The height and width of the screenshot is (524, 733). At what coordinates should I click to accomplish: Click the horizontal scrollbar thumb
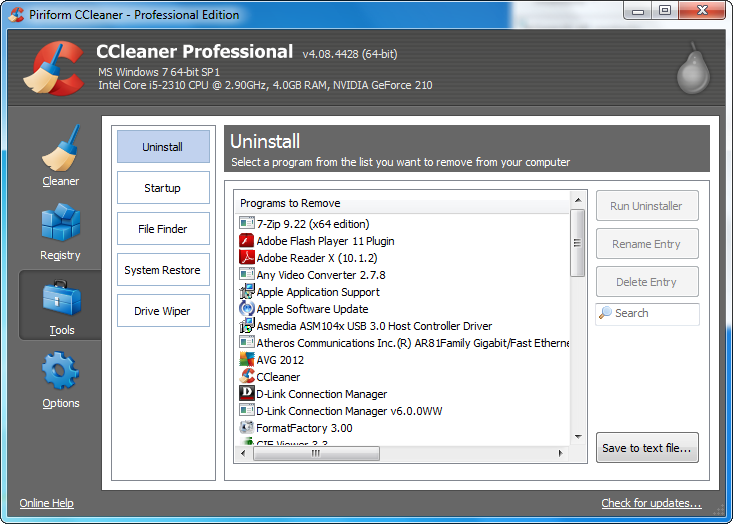(316, 453)
